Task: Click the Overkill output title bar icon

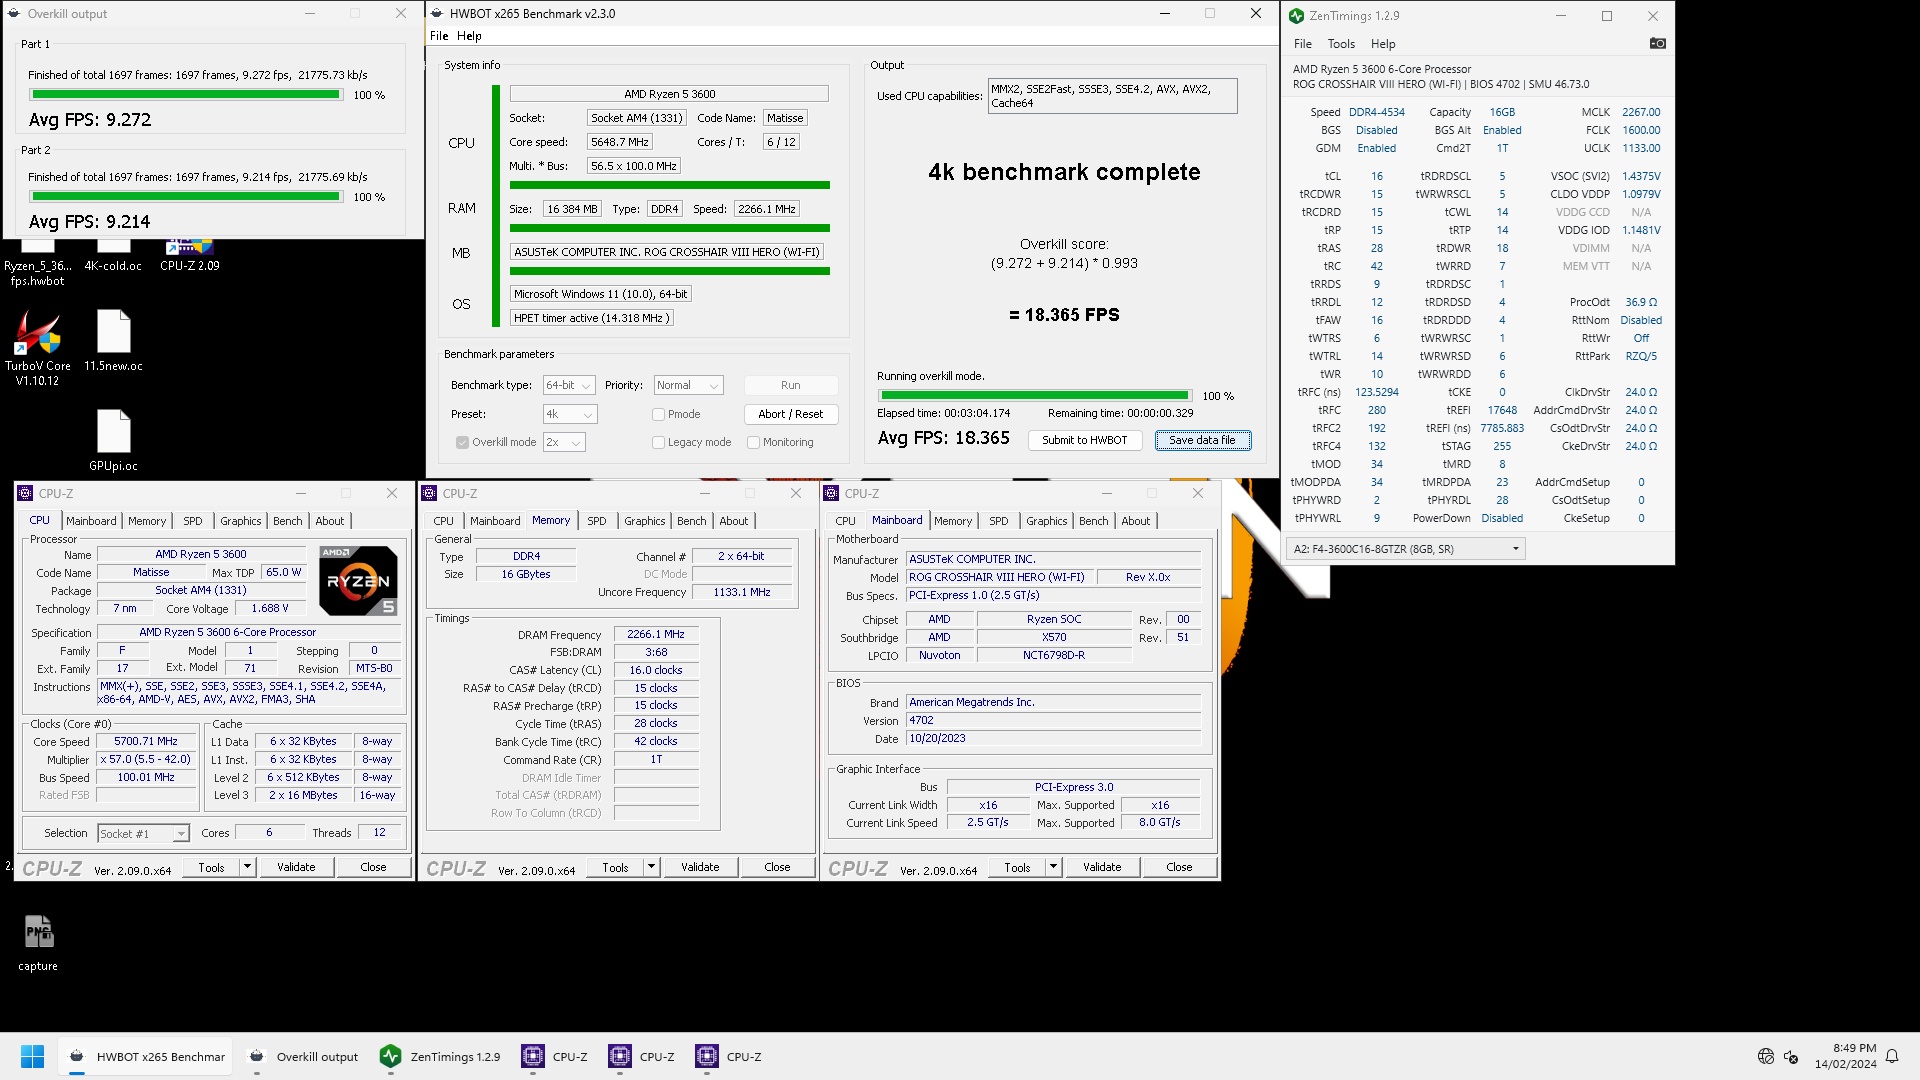Action: click(14, 14)
